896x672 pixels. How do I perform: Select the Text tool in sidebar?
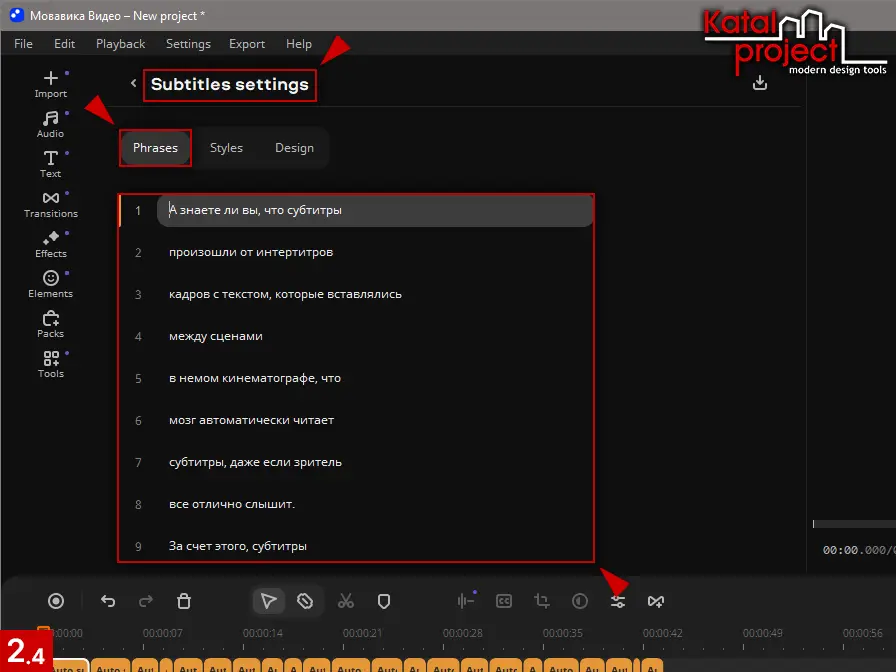[51, 164]
